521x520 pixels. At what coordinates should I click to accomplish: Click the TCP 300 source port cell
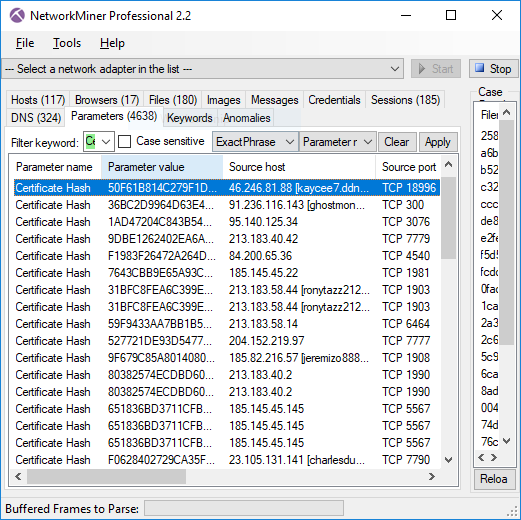click(x=403, y=205)
